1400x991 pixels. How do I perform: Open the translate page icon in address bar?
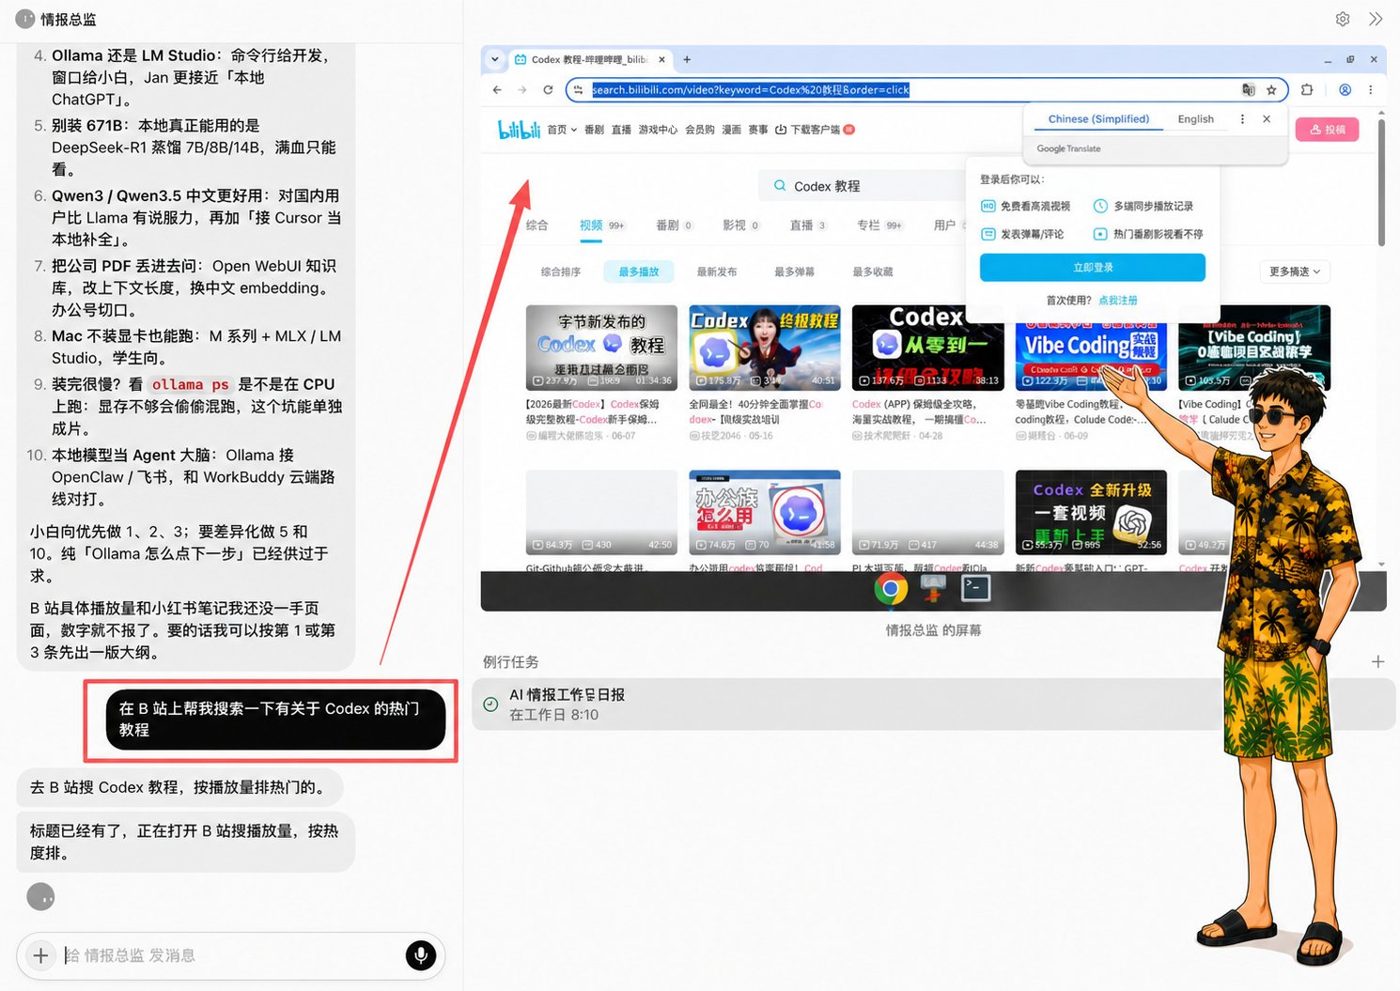[1248, 90]
